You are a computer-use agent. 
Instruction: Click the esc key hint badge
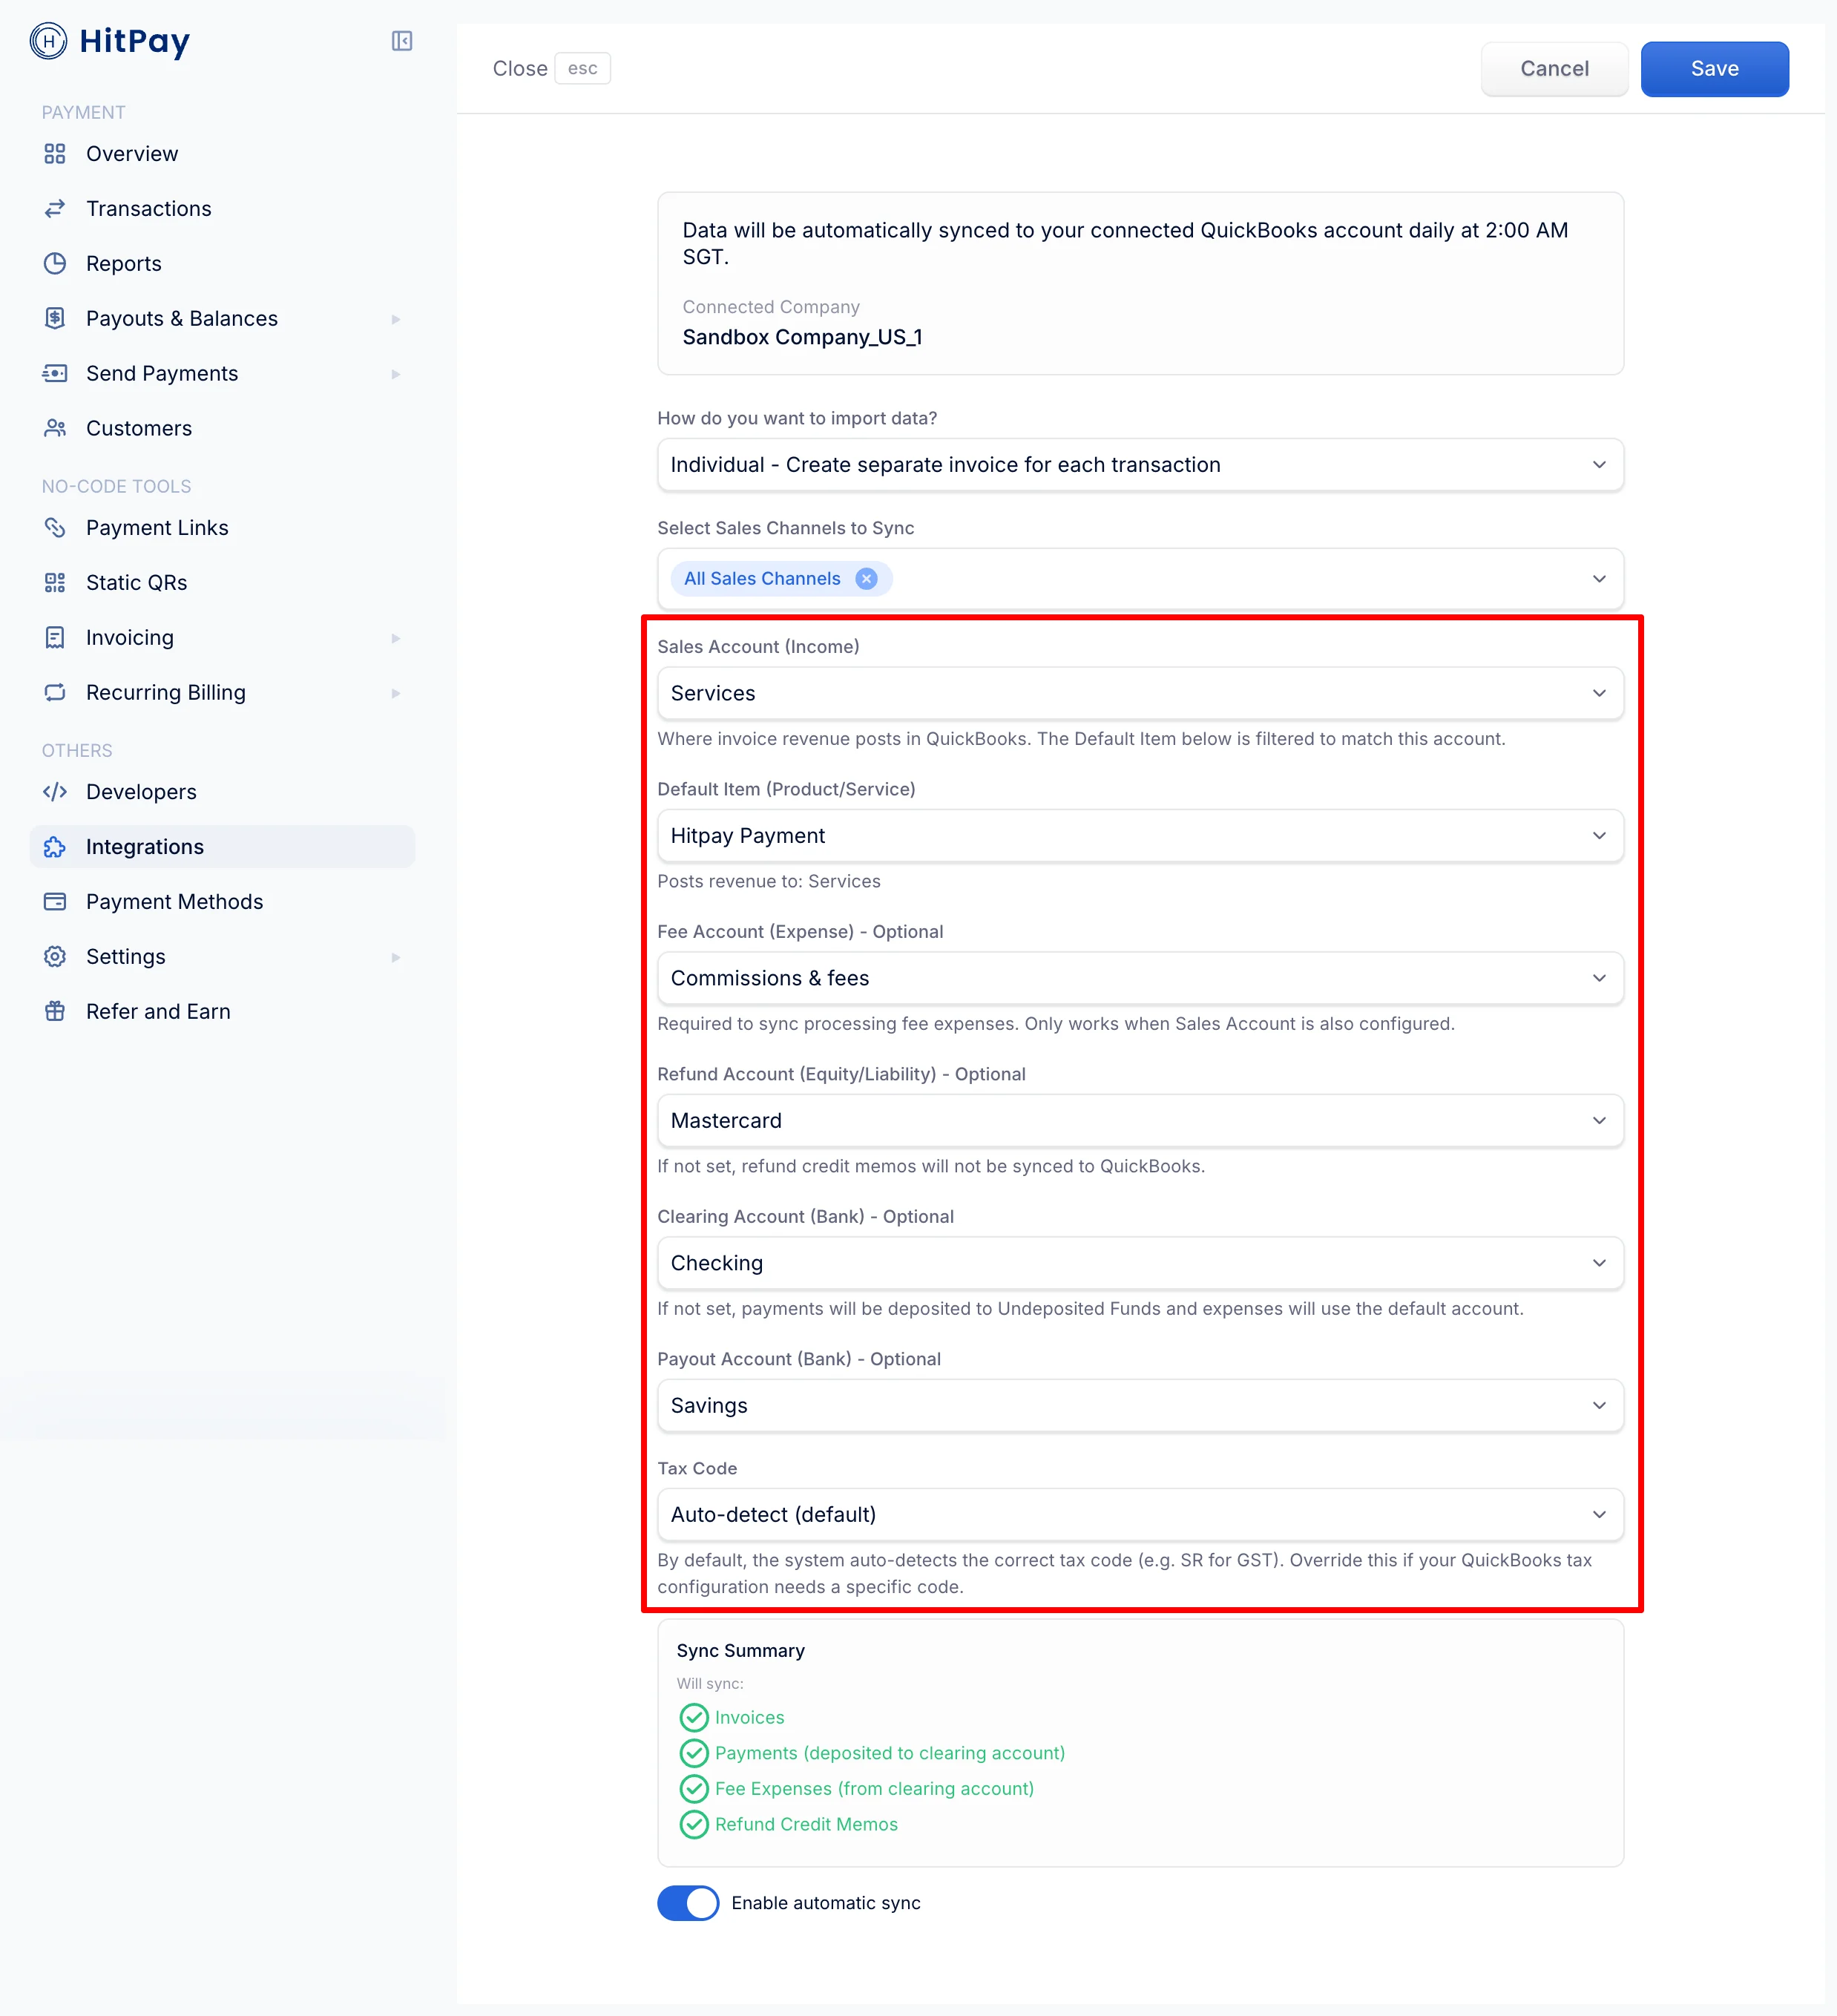pyautogui.click(x=582, y=68)
